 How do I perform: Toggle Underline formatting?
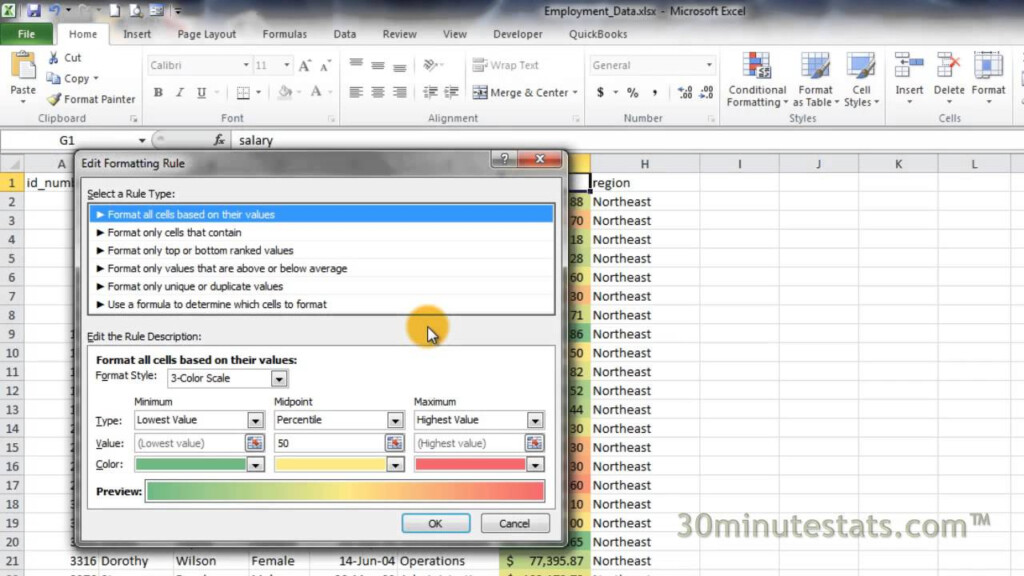[x=201, y=93]
